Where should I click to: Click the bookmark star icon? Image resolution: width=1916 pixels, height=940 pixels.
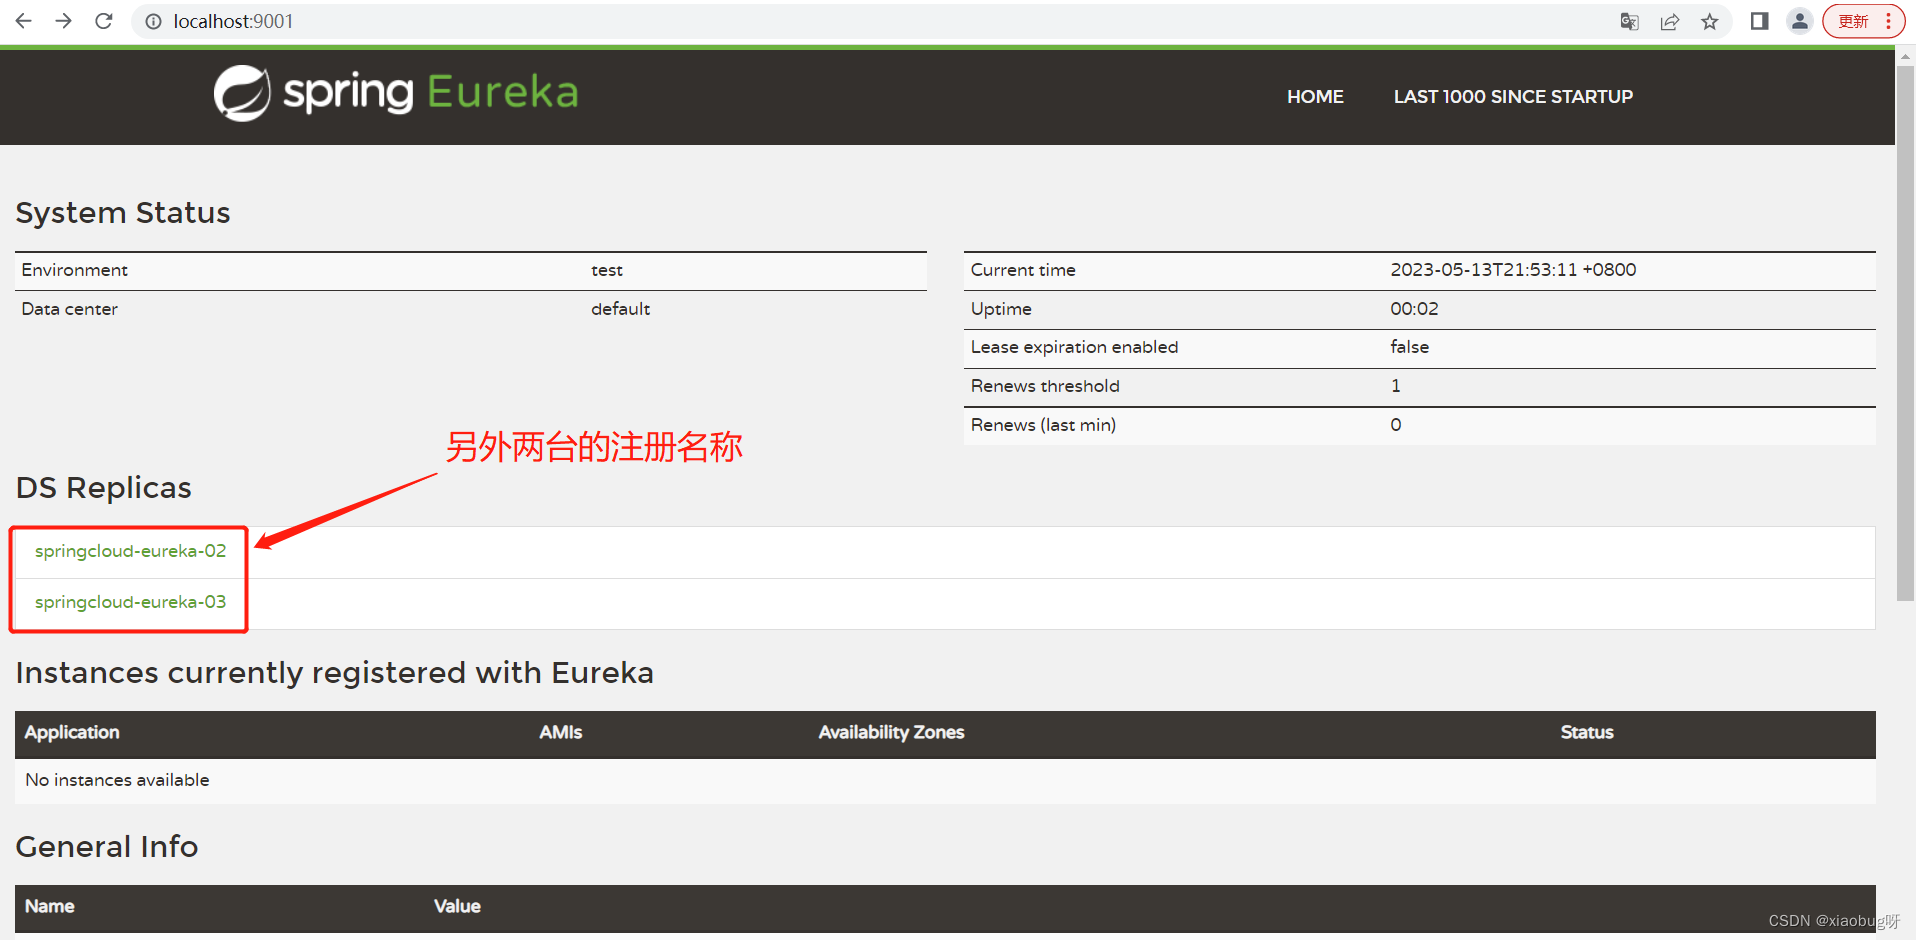coord(1709,21)
